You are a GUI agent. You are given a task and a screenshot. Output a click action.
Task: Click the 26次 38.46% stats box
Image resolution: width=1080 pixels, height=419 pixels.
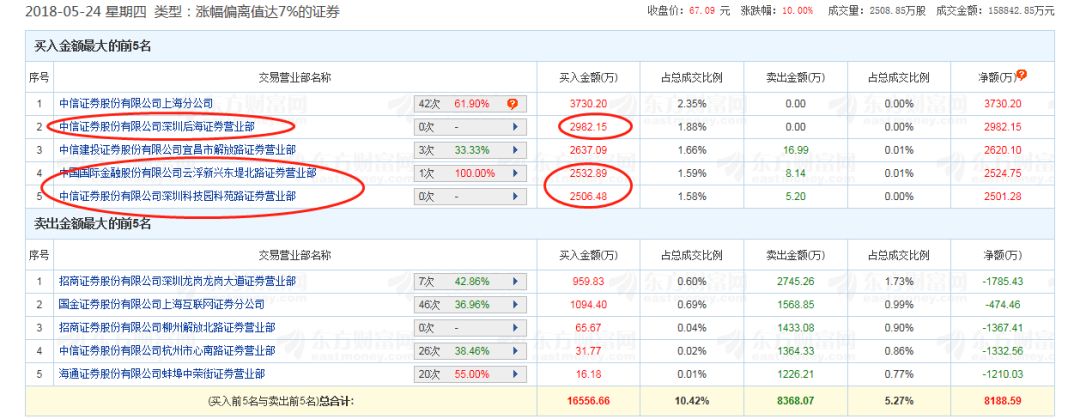[470, 351]
